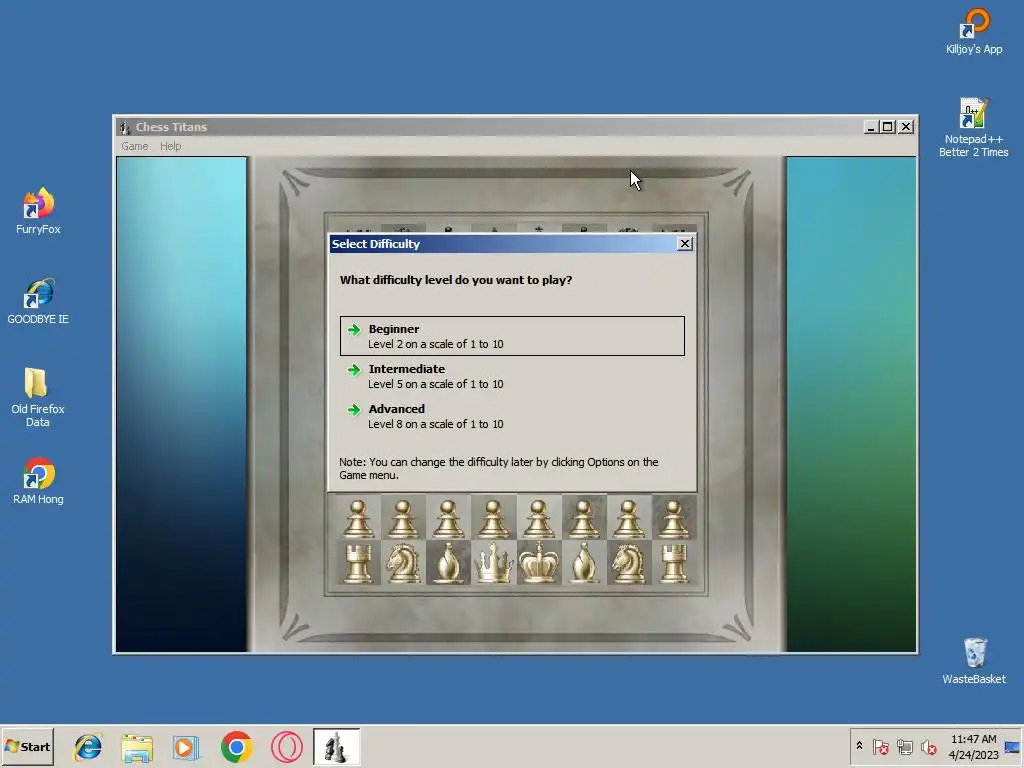
Task: Select the white pawn in front of the queen
Action: click(x=493, y=519)
